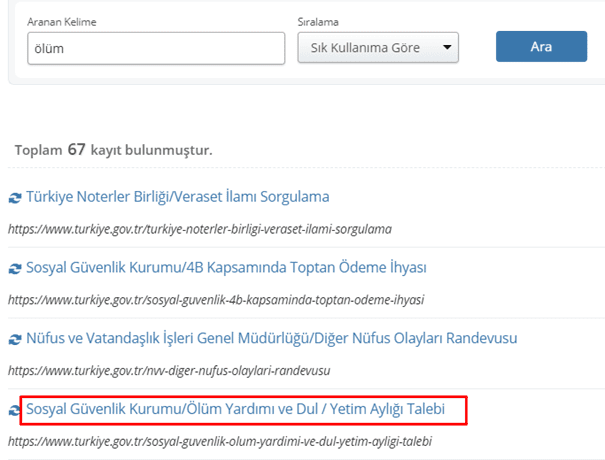Click the 4b-kapsaminda-toptan-odeme-ihyasi URL text
Image resolution: width=605 pixels, height=460 pixels.
(x=216, y=299)
